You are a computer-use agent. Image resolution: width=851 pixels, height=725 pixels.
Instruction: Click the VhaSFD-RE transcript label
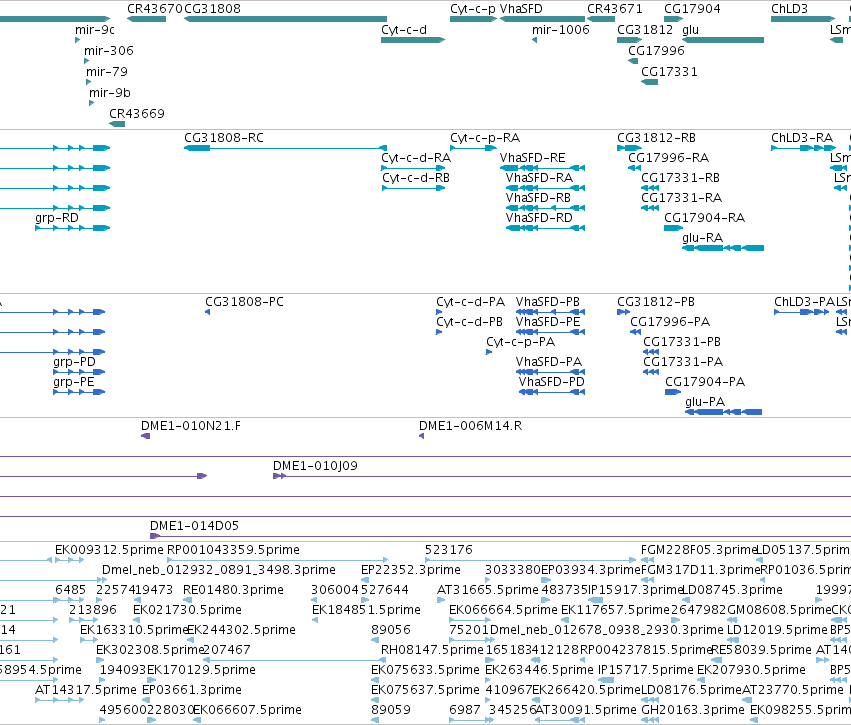tap(532, 158)
